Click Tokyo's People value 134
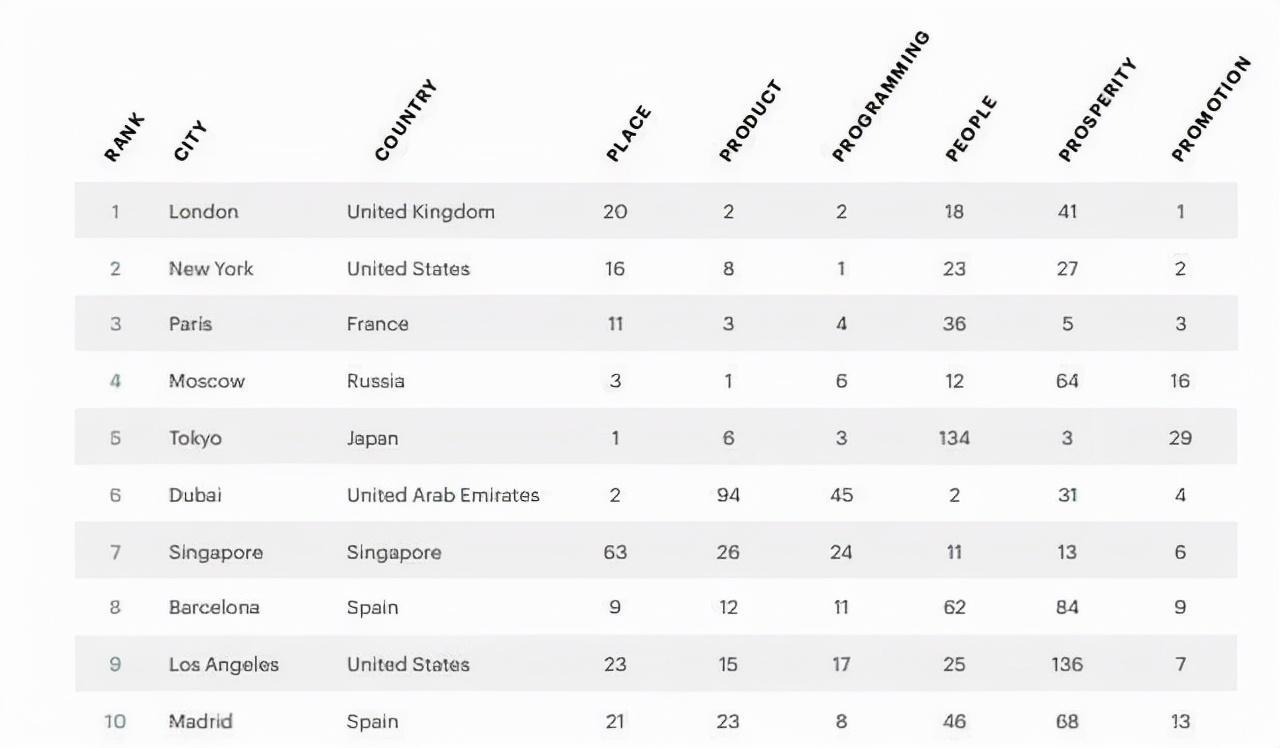The height and width of the screenshot is (748, 1280). tap(954, 438)
